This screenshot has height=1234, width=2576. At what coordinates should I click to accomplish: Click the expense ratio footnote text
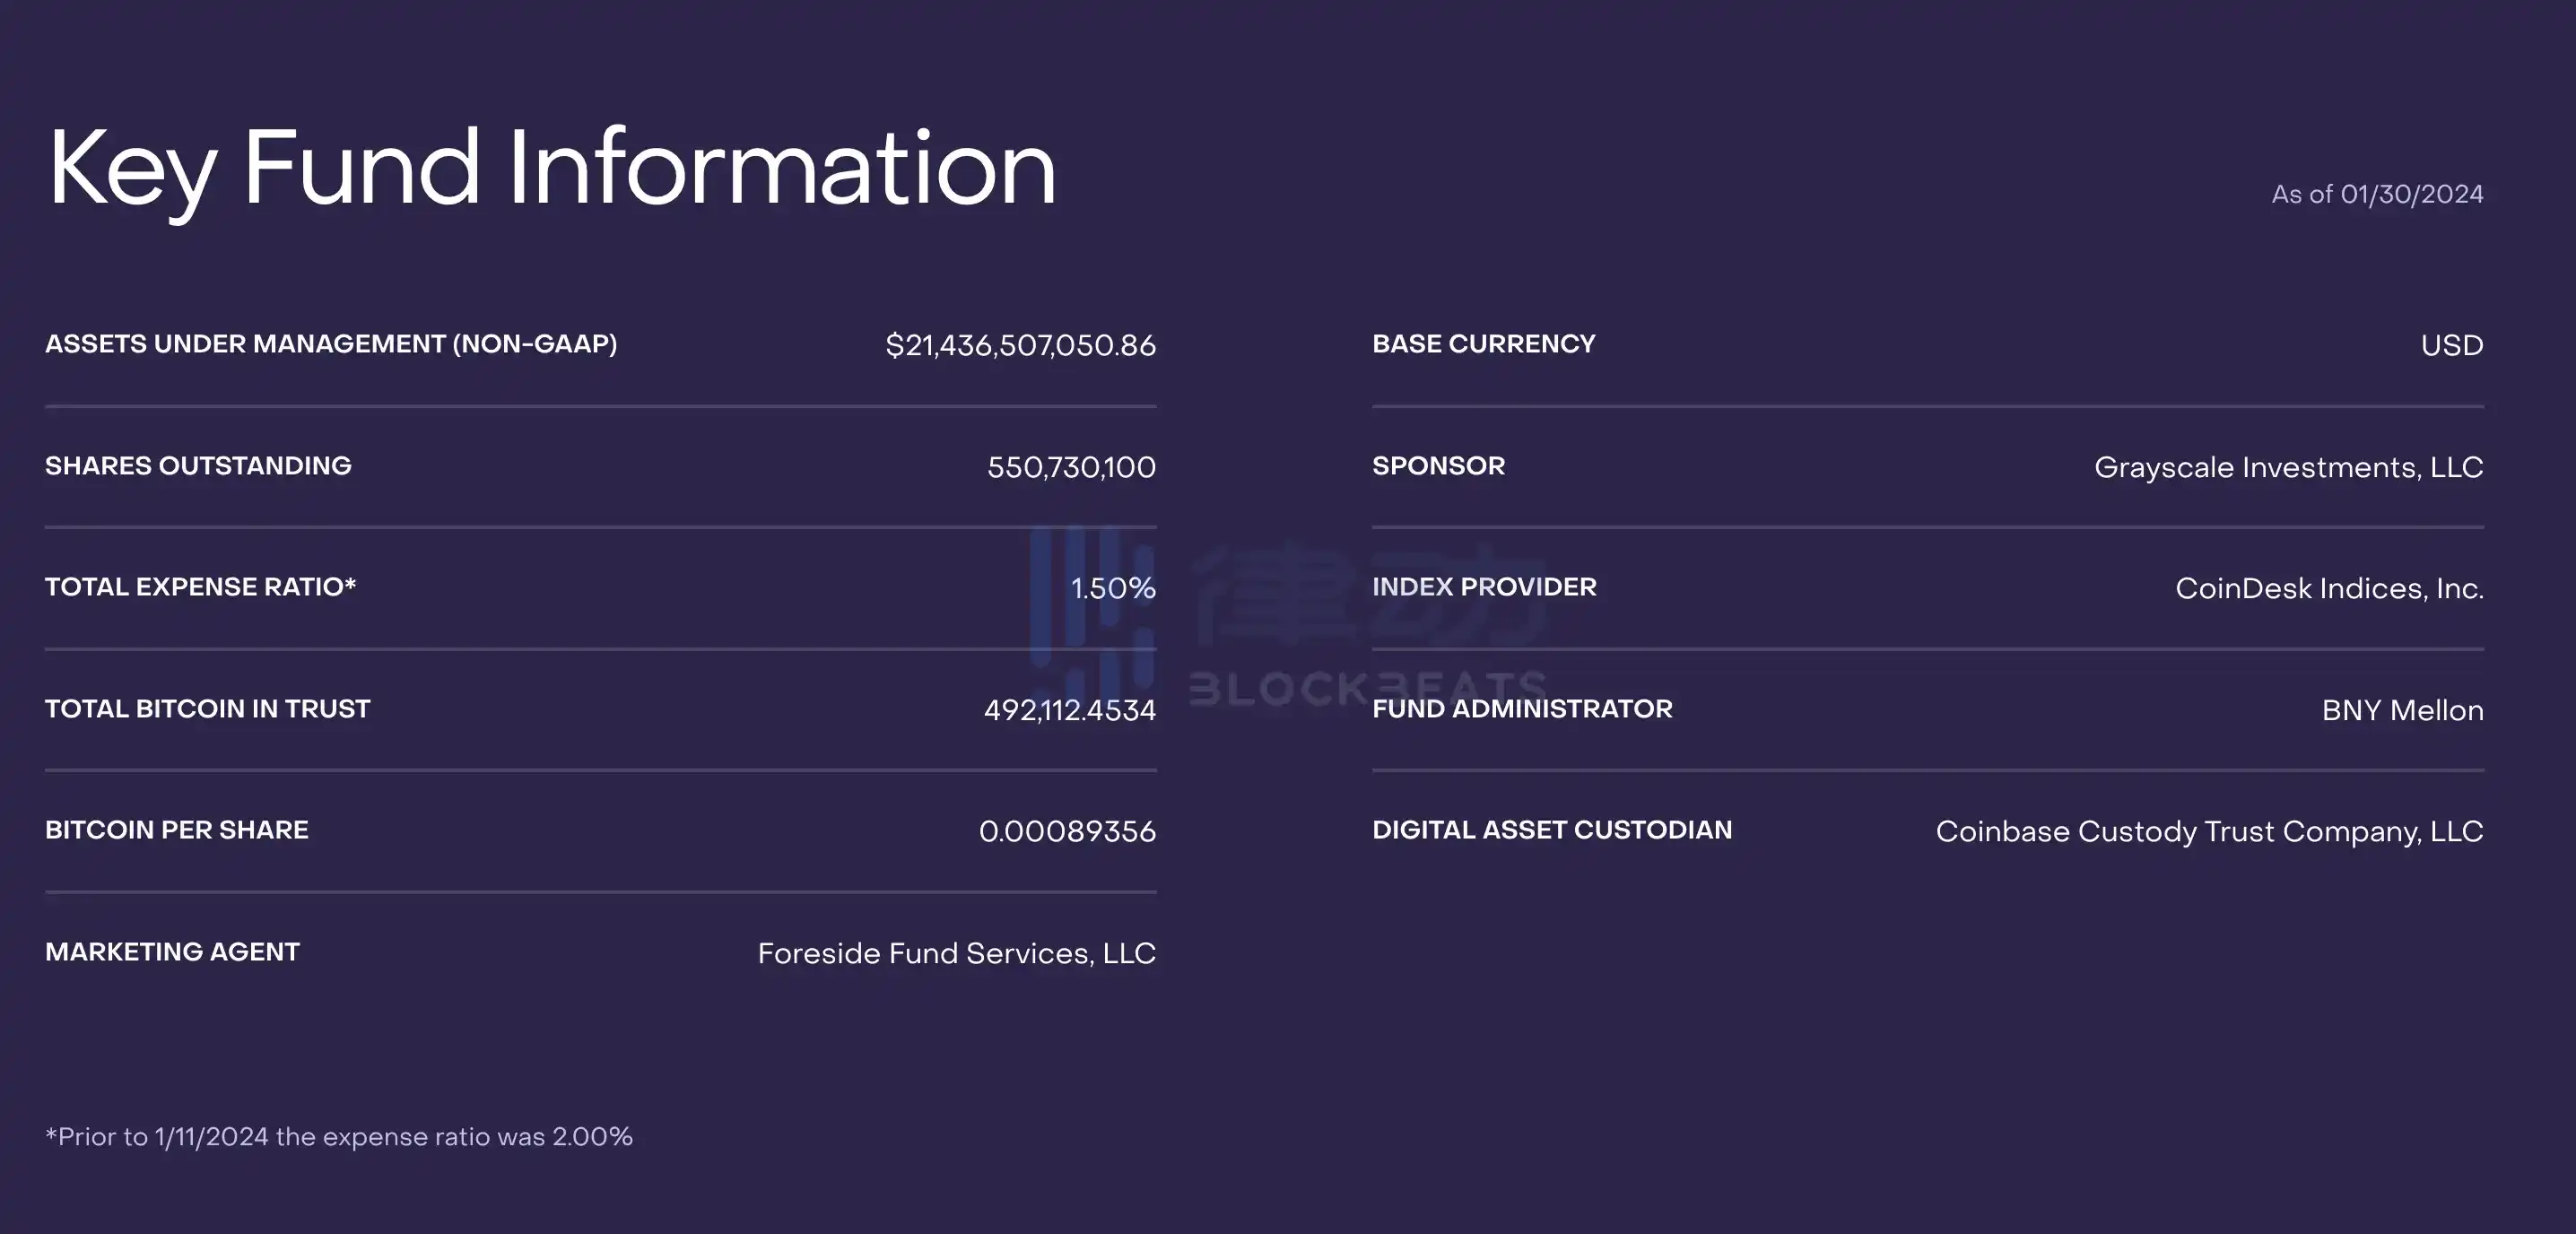pos(339,1137)
